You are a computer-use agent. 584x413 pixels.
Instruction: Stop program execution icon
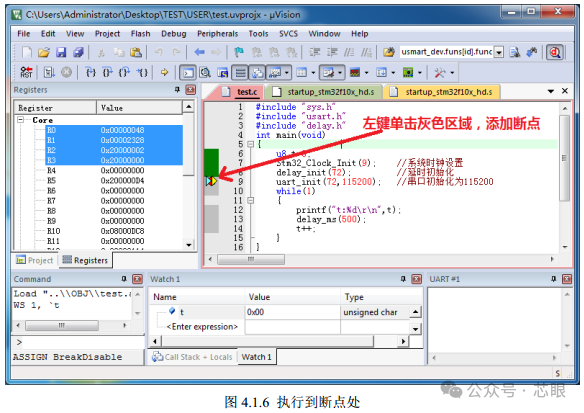66,72
